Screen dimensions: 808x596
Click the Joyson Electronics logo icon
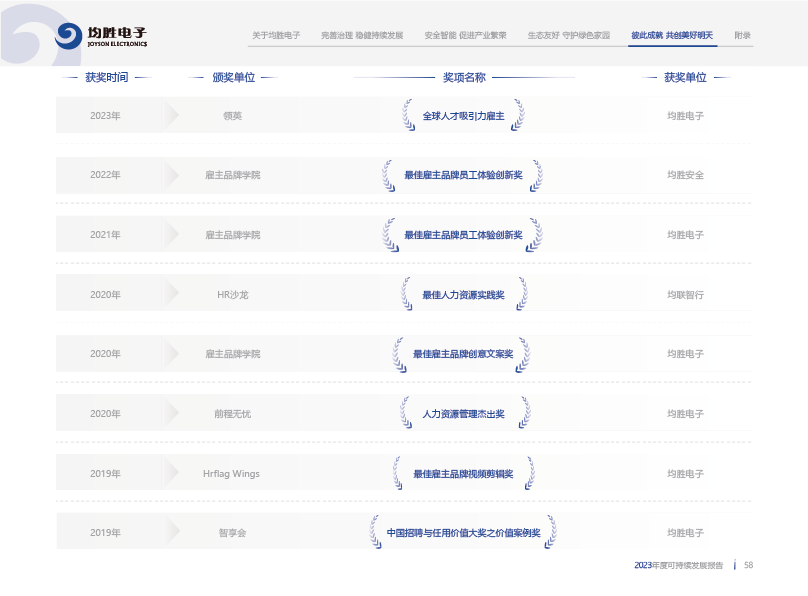[70, 37]
